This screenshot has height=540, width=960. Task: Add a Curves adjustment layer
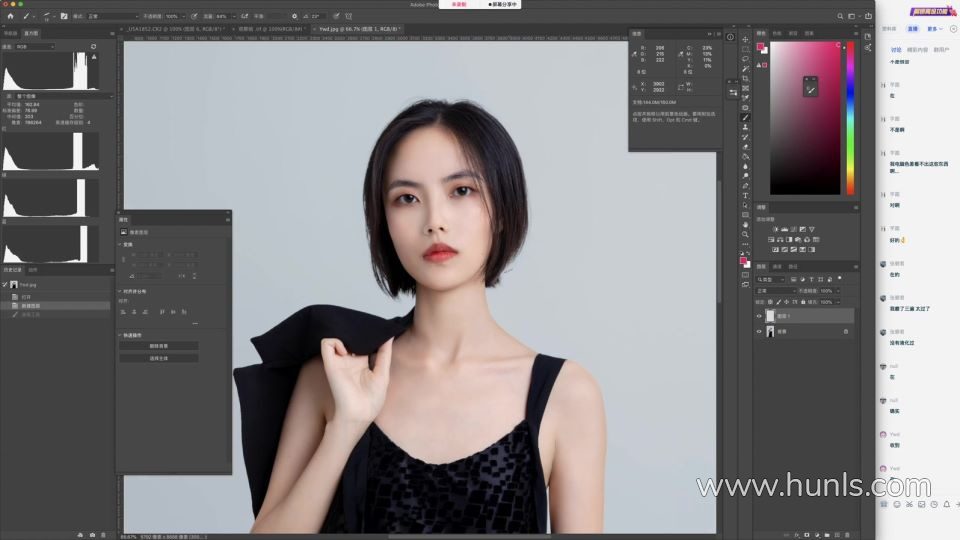click(793, 230)
